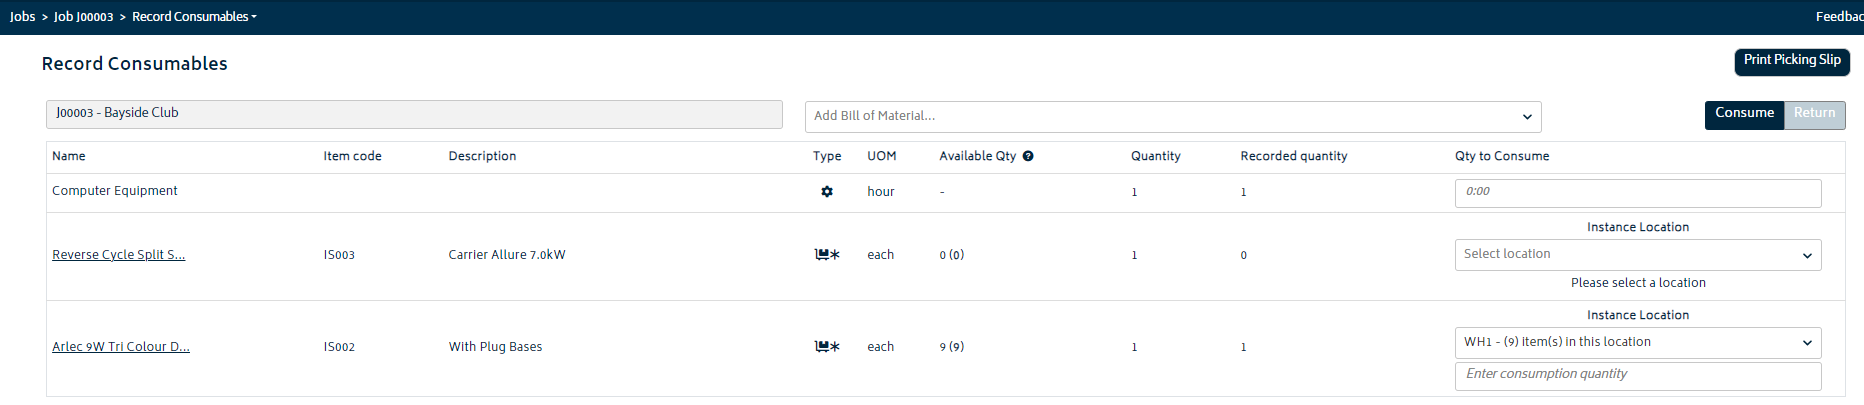Open the WH1 instance location dropdown
The height and width of the screenshot is (405, 1864).
click(1638, 343)
